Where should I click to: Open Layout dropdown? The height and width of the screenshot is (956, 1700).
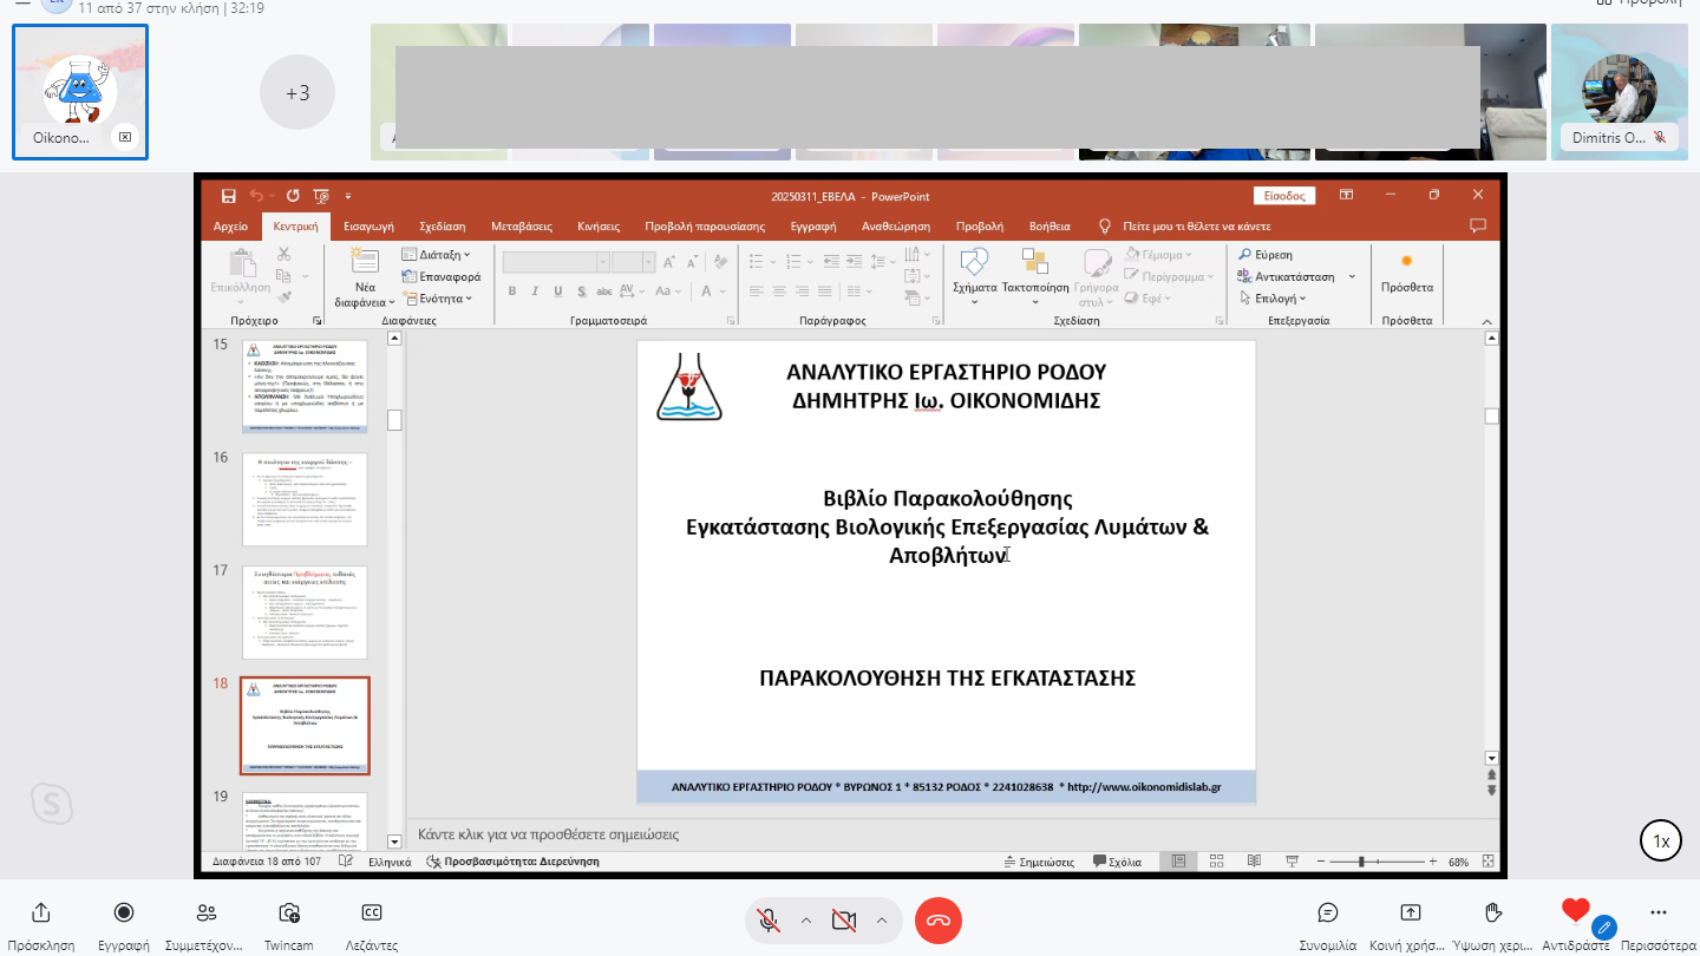437,254
